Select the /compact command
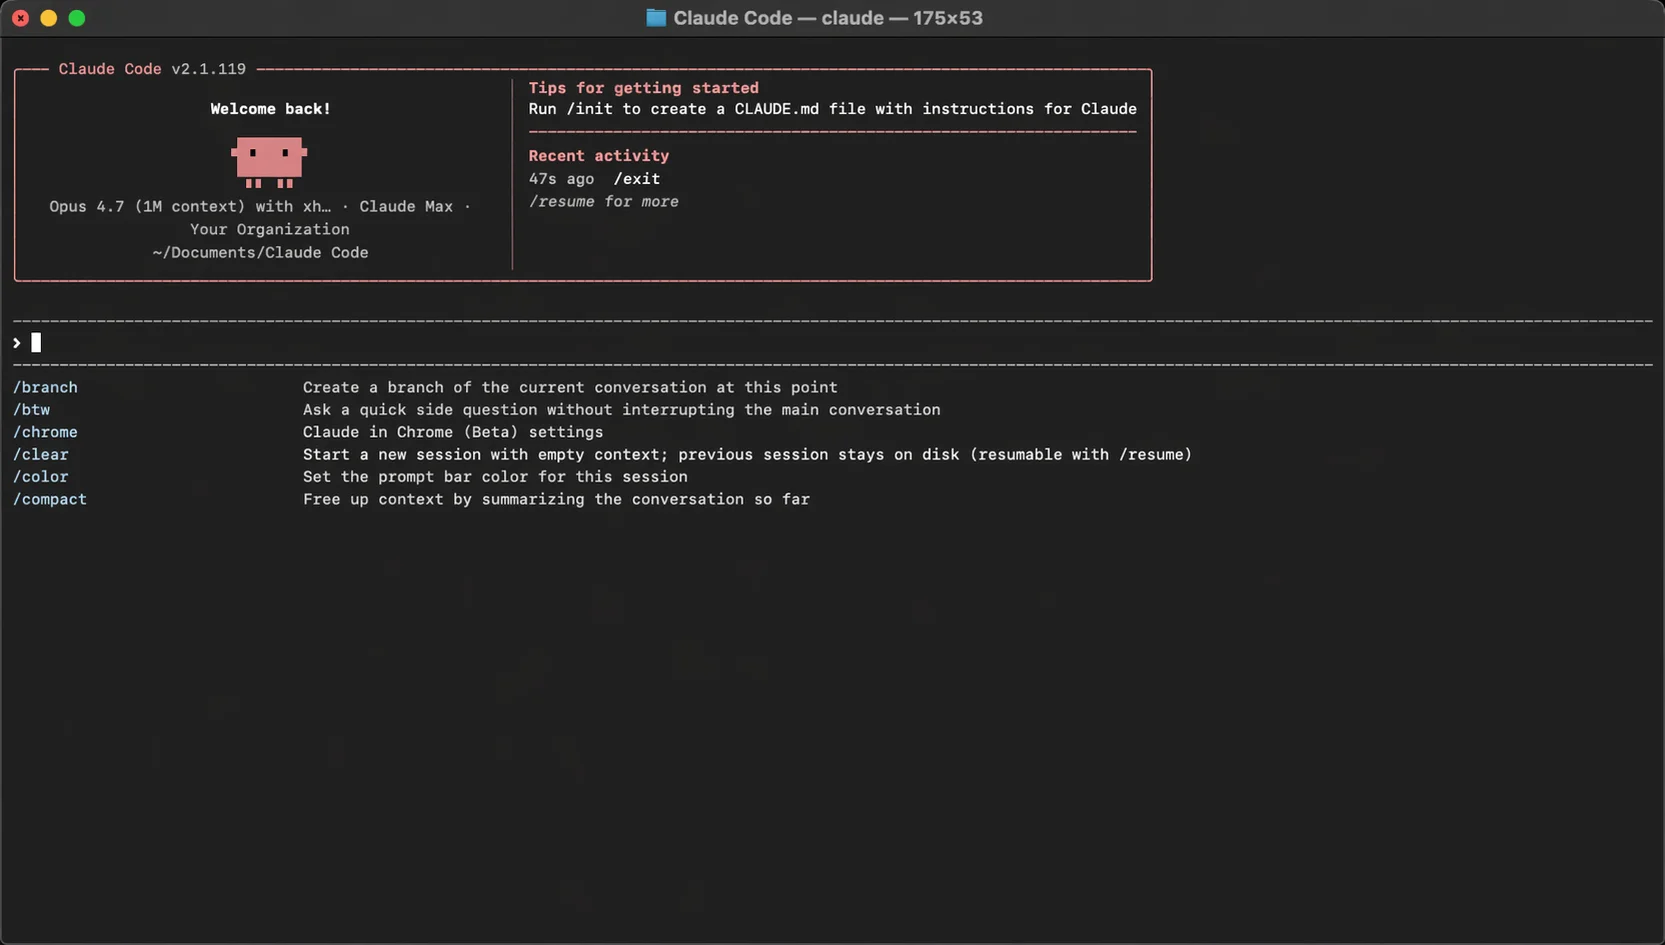The image size is (1665, 945). (50, 499)
